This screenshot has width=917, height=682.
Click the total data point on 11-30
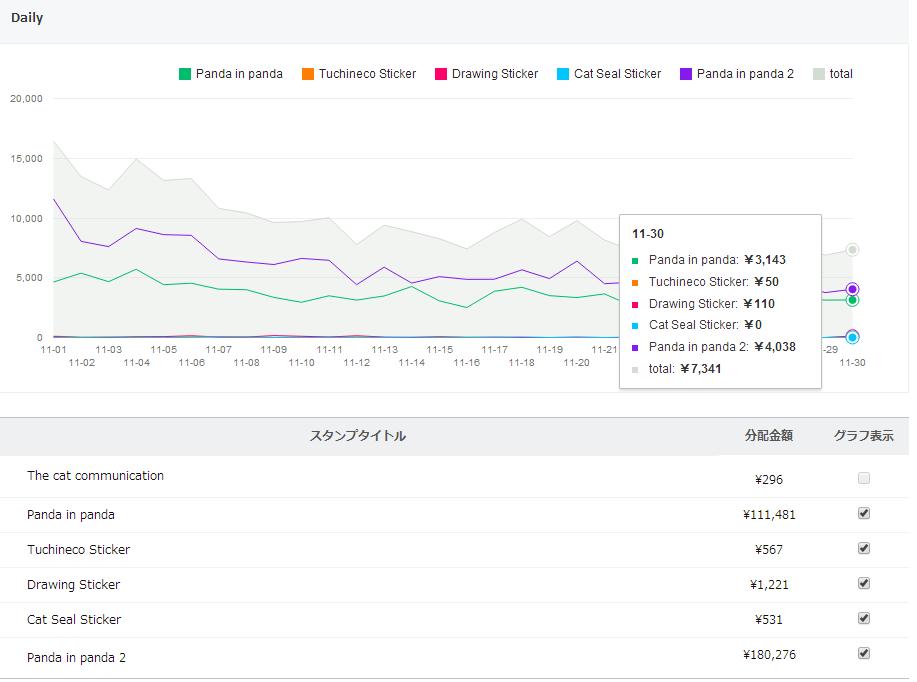pyautogui.click(x=852, y=250)
